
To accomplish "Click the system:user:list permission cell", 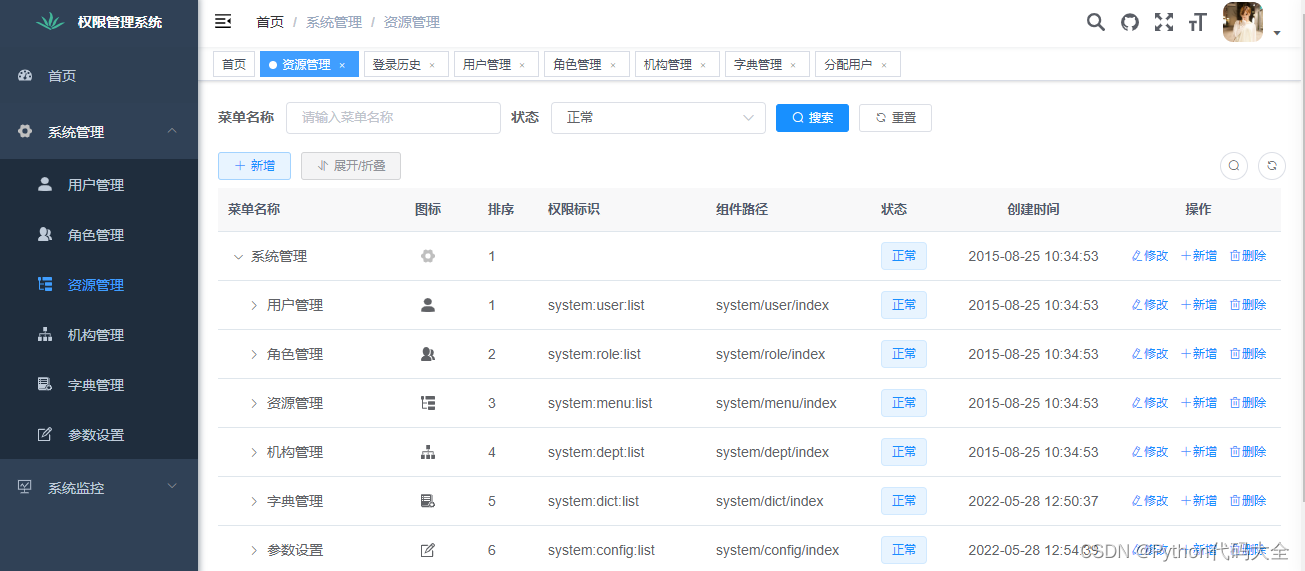I will [596, 305].
